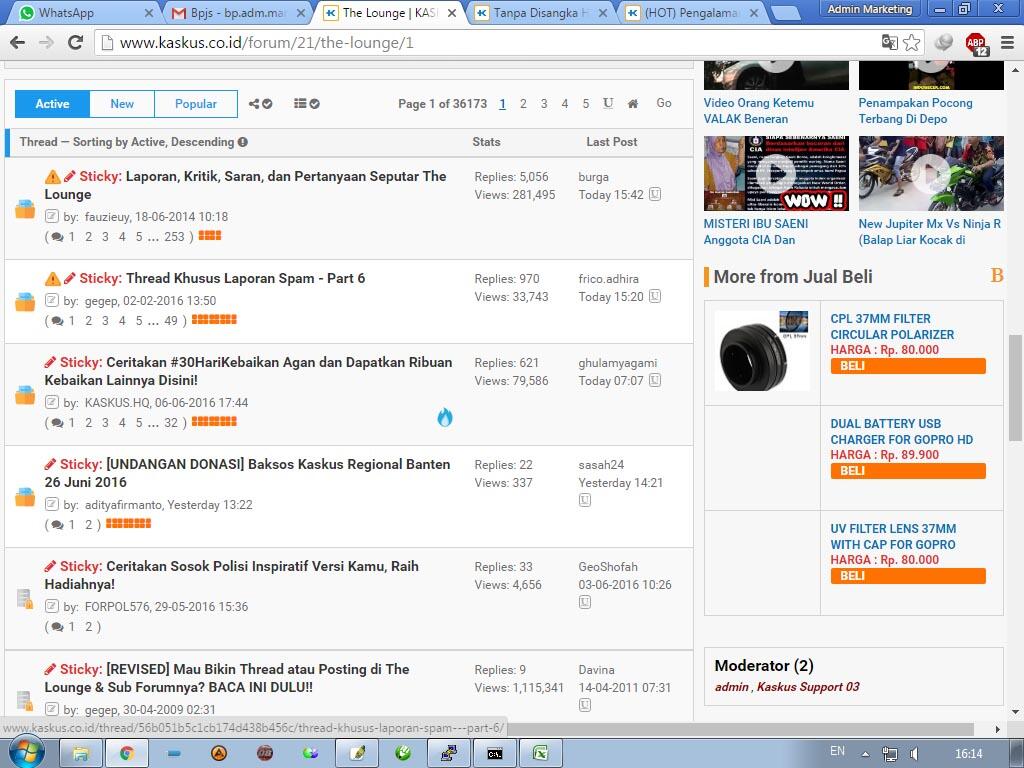1024x768 pixels.
Task: Open New Jupiter Mx Vs Ninja video thumbnail
Action: click(x=931, y=173)
